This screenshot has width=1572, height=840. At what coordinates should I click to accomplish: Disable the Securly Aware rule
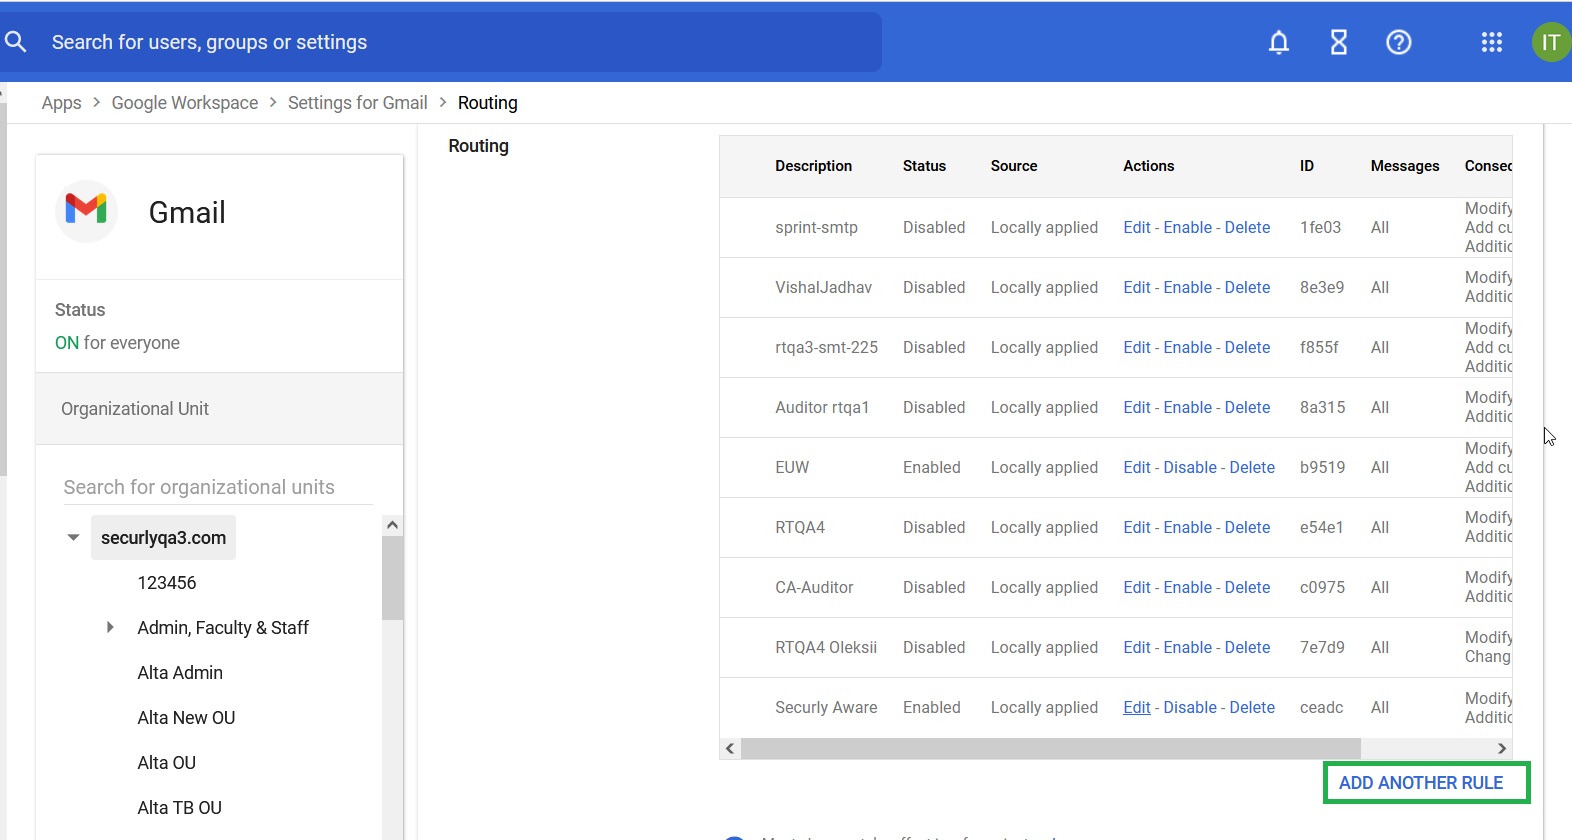click(x=1190, y=708)
